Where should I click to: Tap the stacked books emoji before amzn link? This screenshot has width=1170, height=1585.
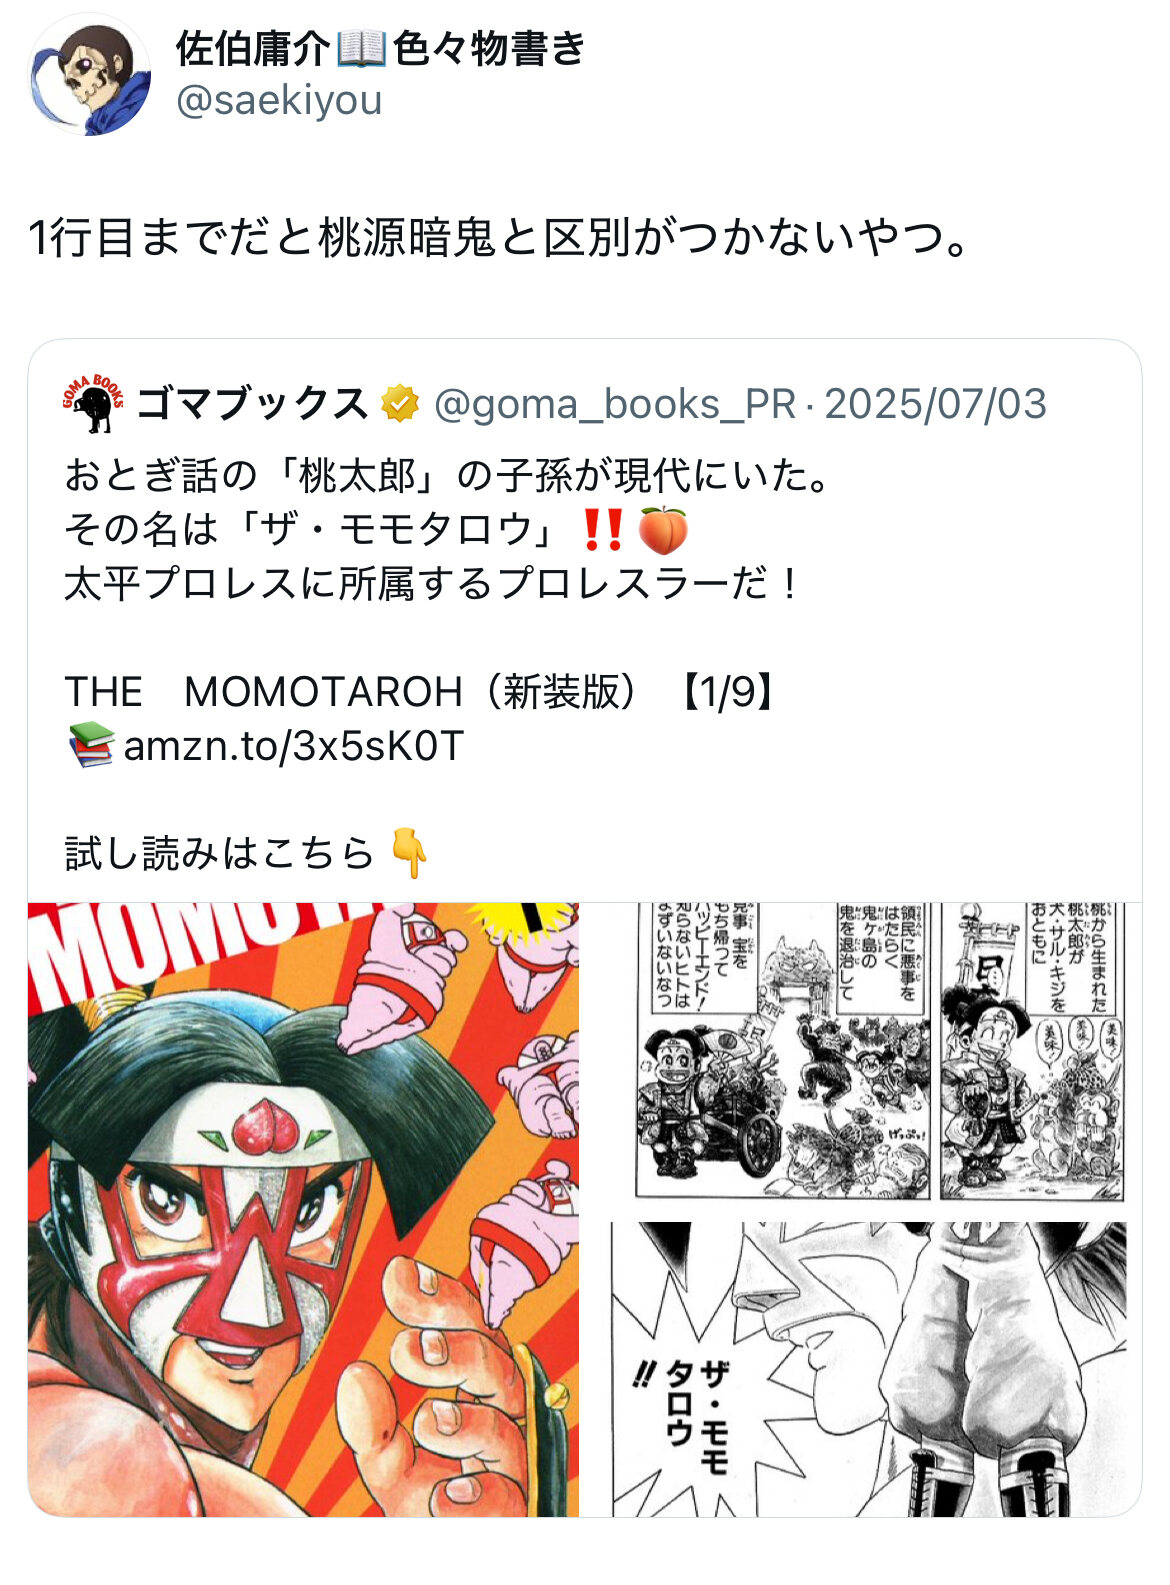(x=90, y=746)
